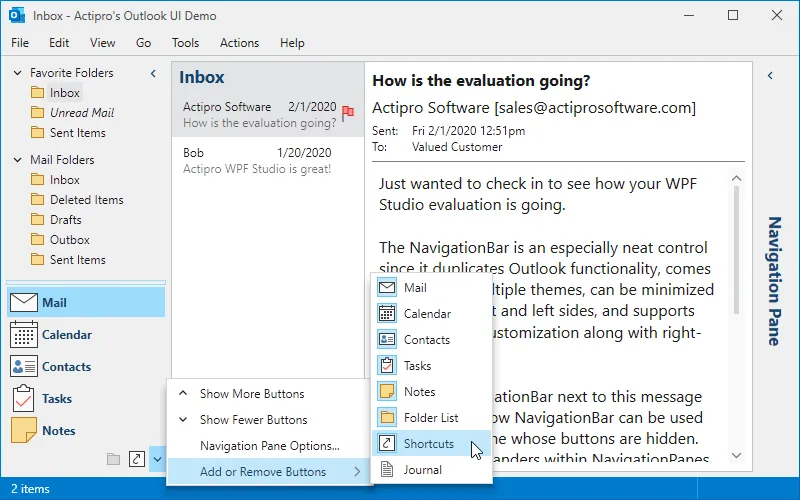Open Folder List via small folder icon at bottom
This screenshot has width=800, height=500.
[x=113, y=459]
